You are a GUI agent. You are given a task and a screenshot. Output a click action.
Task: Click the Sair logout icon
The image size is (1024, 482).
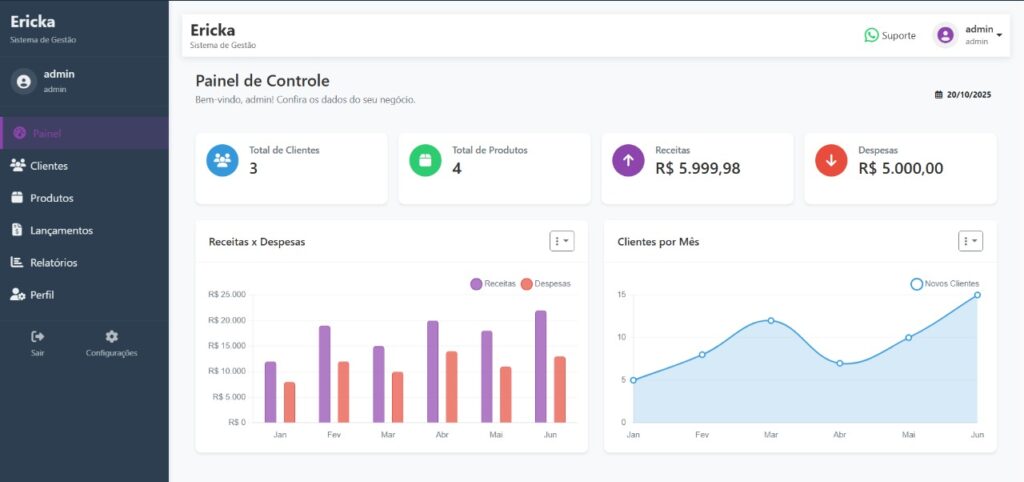click(x=38, y=337)
